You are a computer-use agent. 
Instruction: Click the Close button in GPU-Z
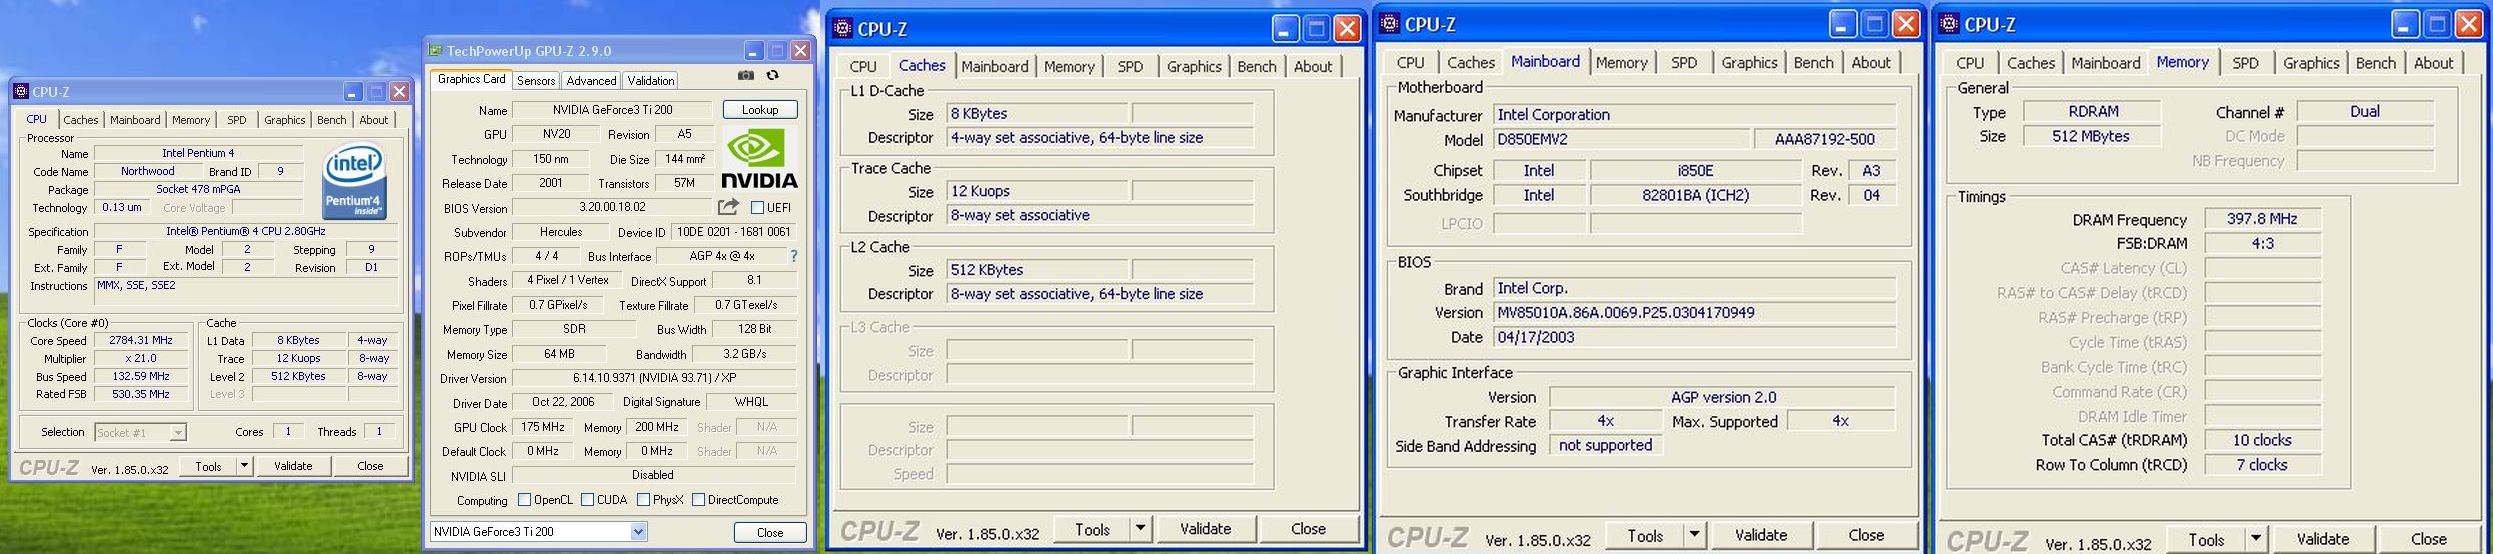pyautogui.click(x=769, y=532)
